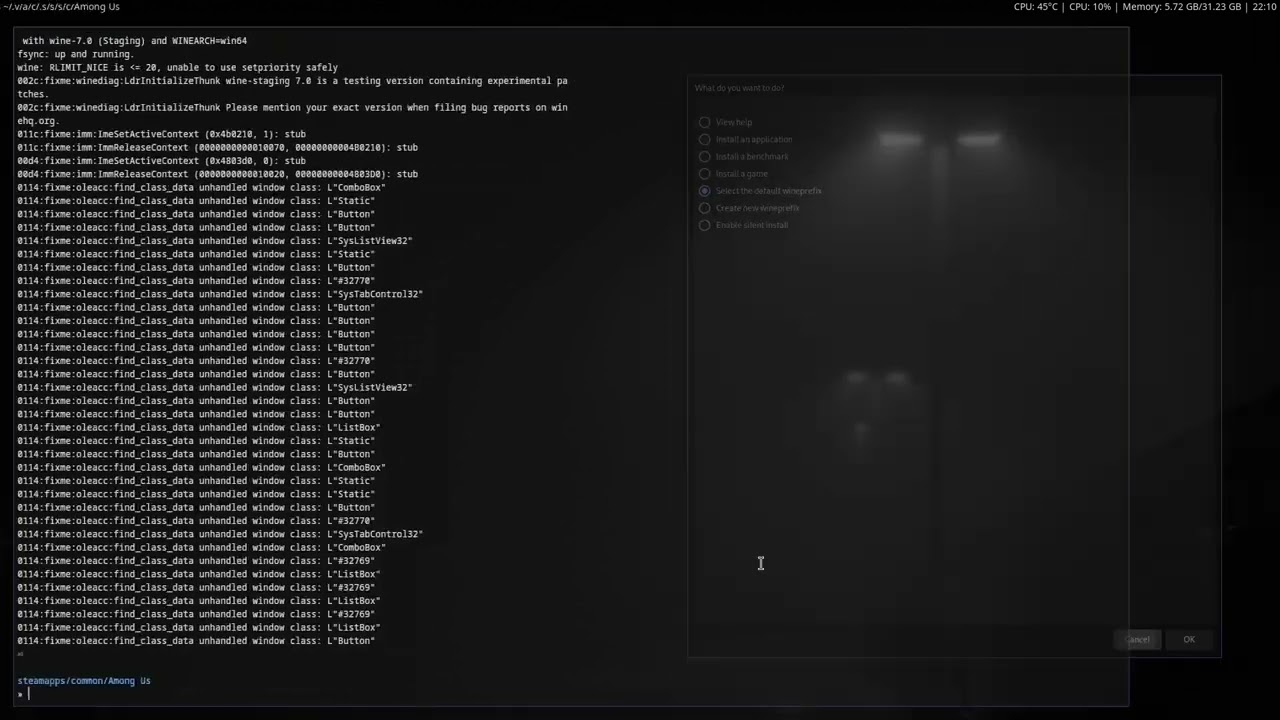Click the 22:10 clock in top bar
Viewport: 1280px width, 720px height.
[1264, 7]
